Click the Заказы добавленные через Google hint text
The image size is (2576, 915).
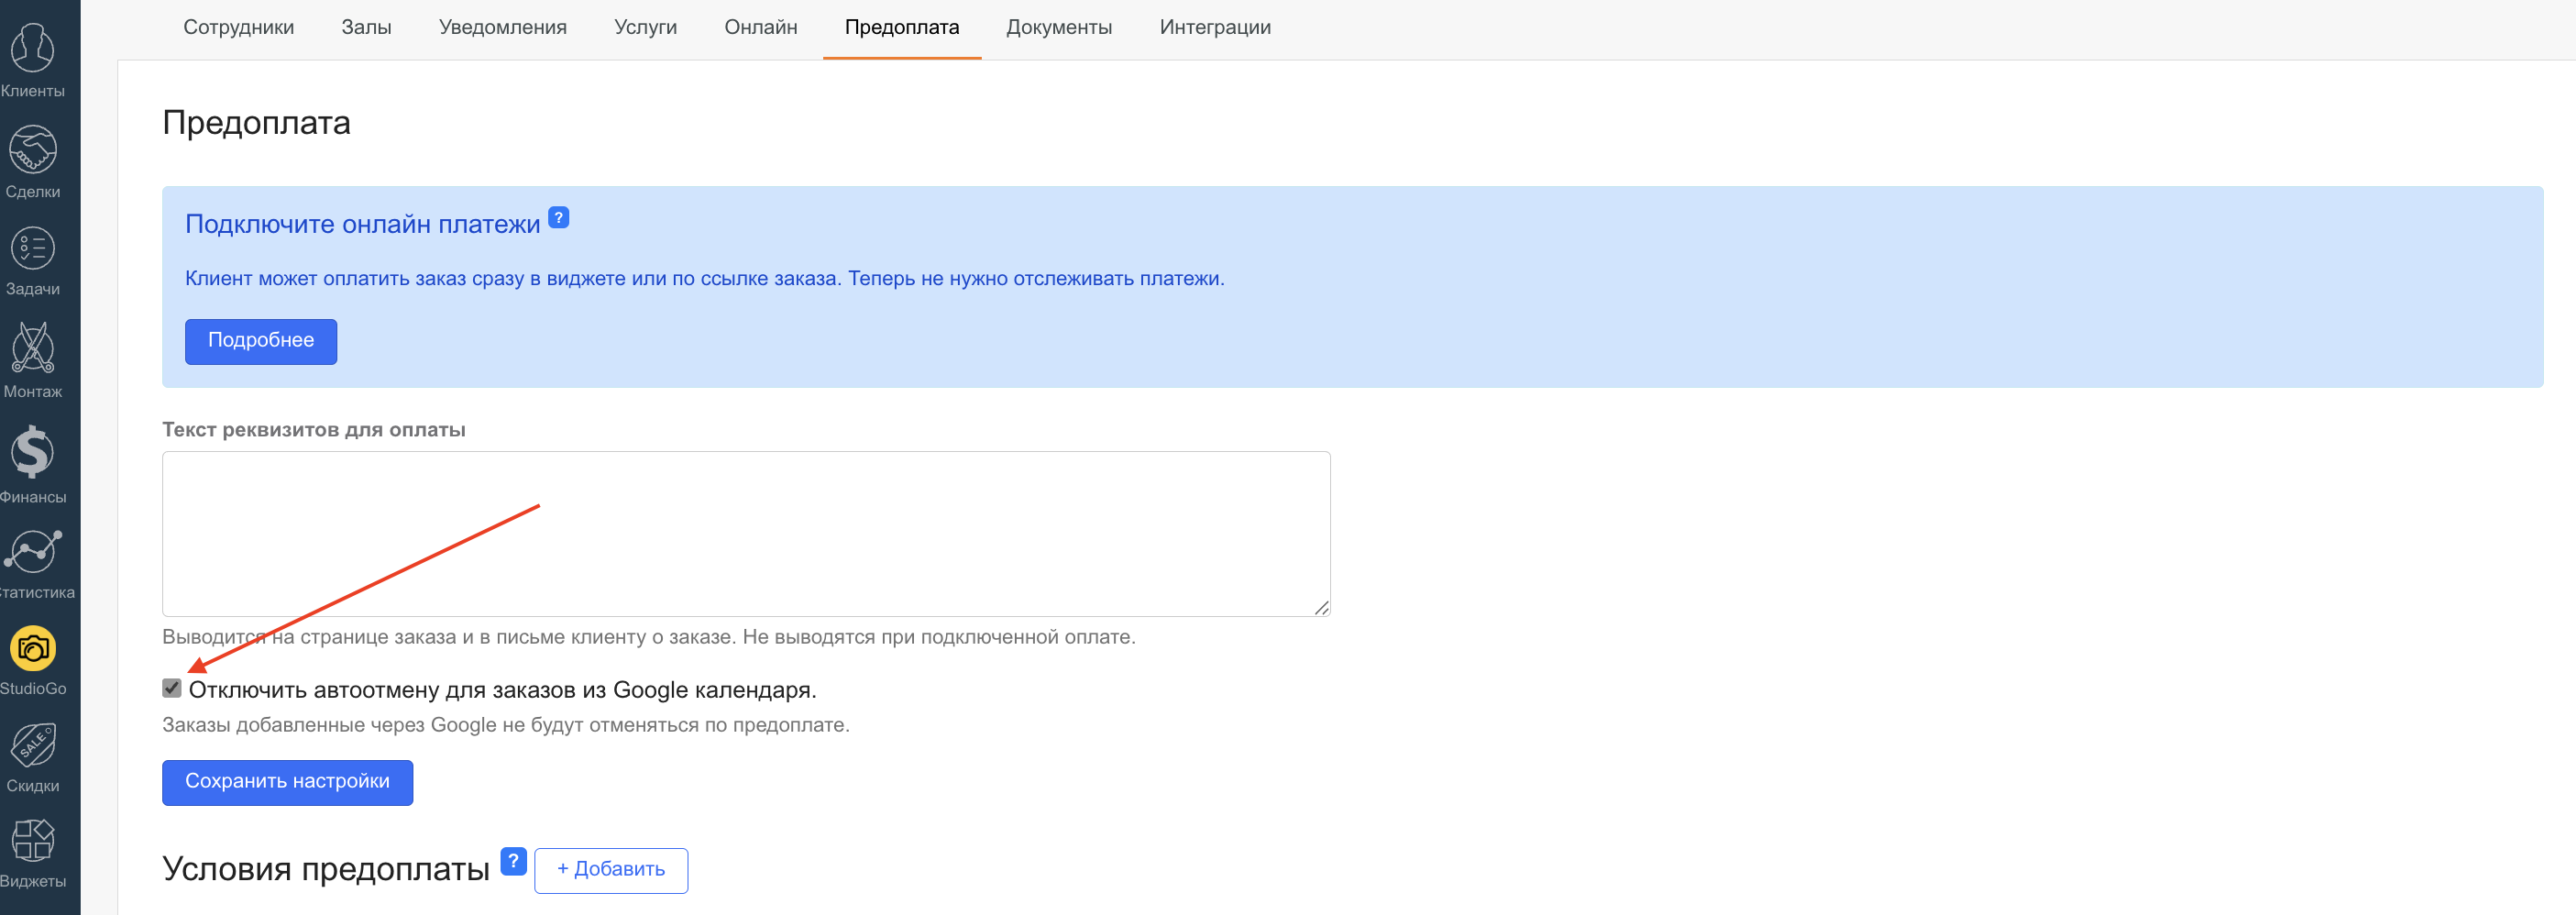coord(506,725)
